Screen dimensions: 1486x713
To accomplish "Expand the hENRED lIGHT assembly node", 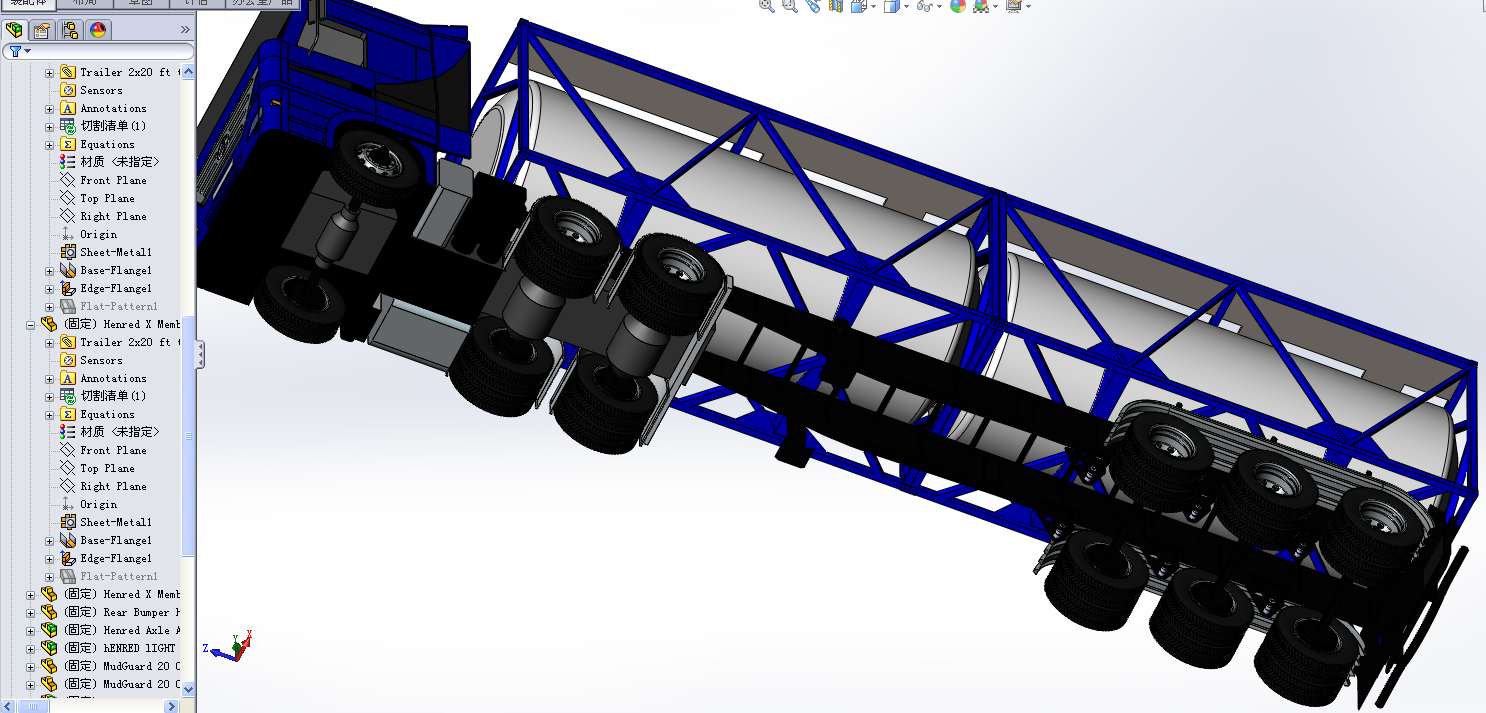I will click(x=30, y=648).
